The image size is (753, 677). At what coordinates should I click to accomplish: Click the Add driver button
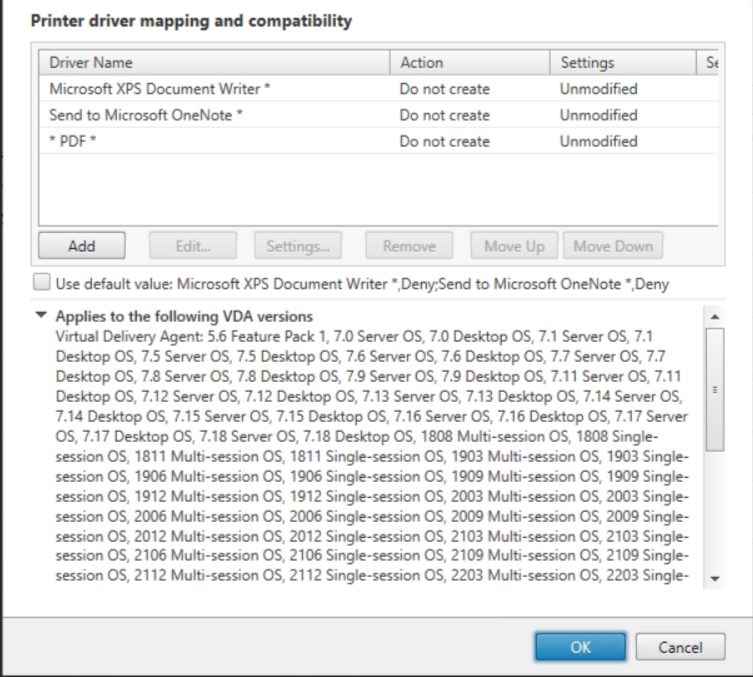point(82,246)
